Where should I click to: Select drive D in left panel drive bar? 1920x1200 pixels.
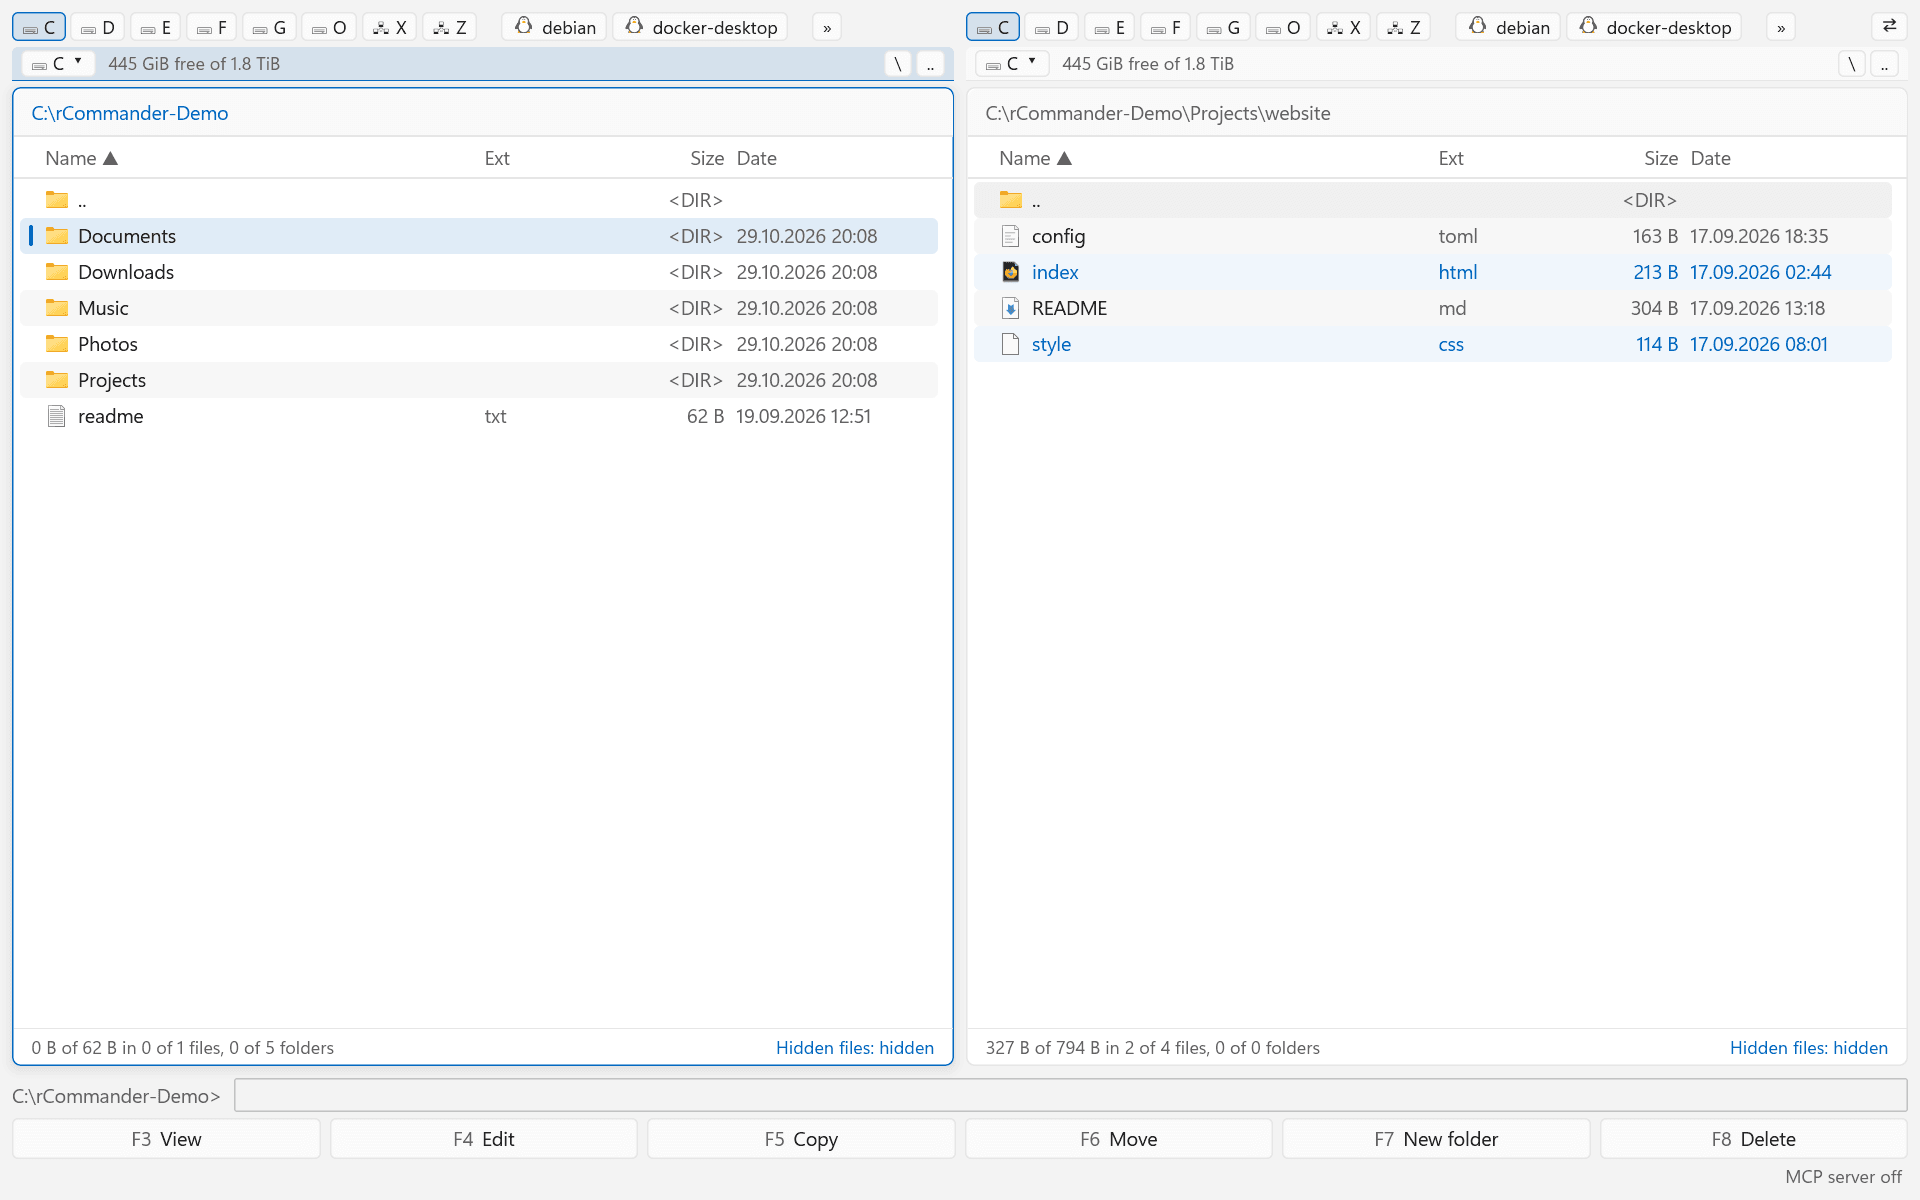pos(97,27)
